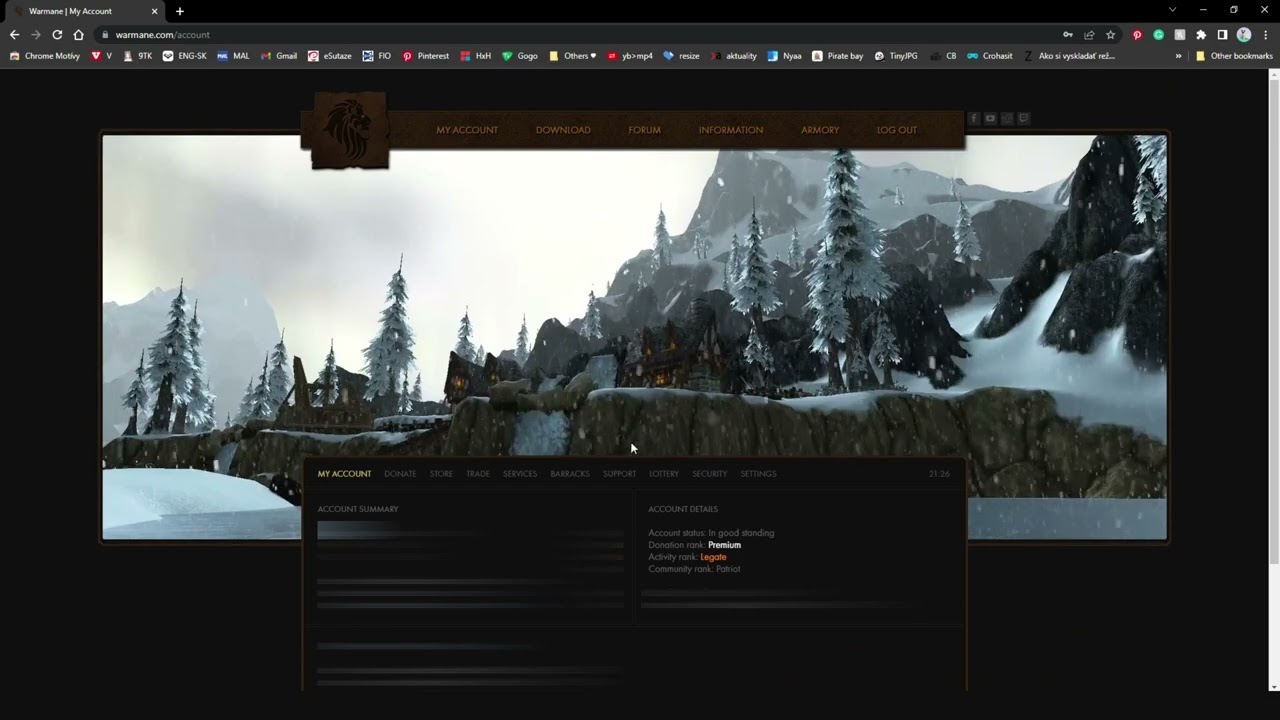Expand the Other bookmarks folder

click(1234, 56)
